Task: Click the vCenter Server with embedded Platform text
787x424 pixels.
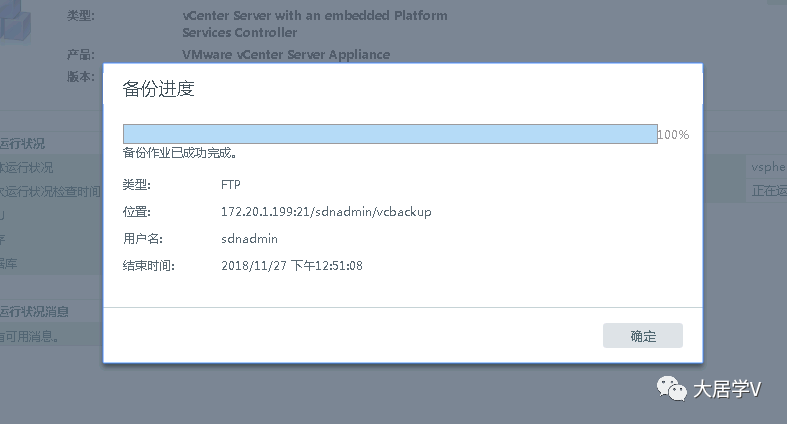Action: point(314,16)
